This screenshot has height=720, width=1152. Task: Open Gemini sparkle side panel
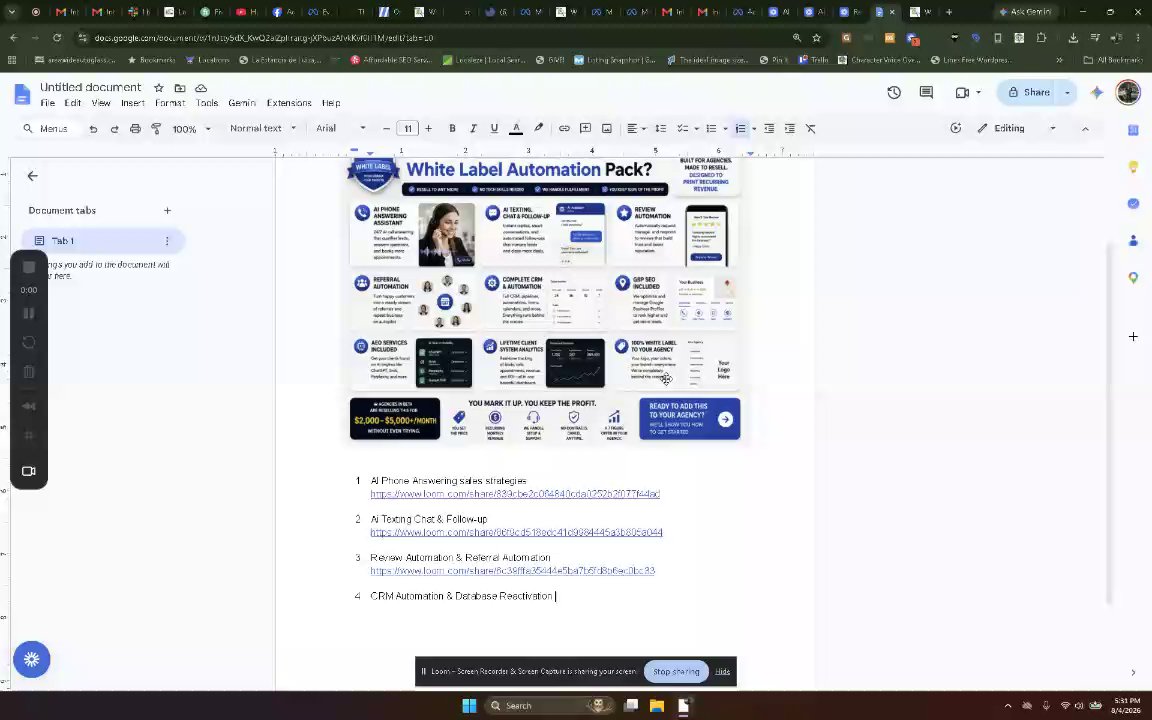point(1096,93)
